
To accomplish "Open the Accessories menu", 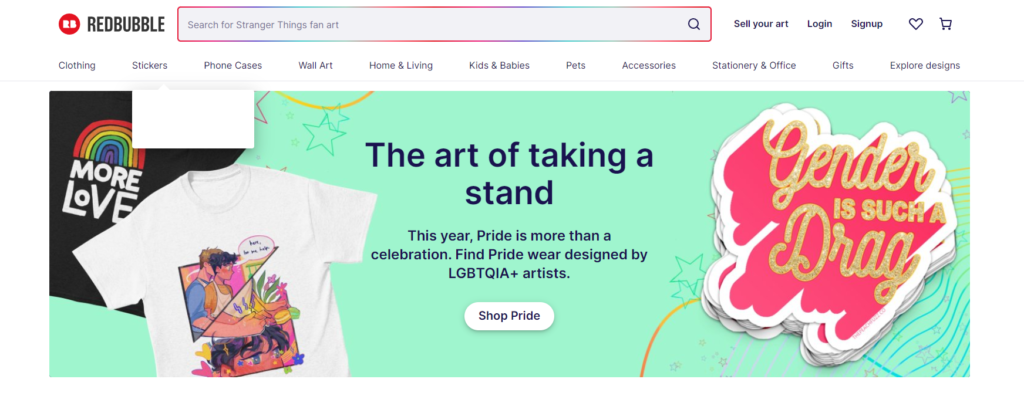I will 648,65.
